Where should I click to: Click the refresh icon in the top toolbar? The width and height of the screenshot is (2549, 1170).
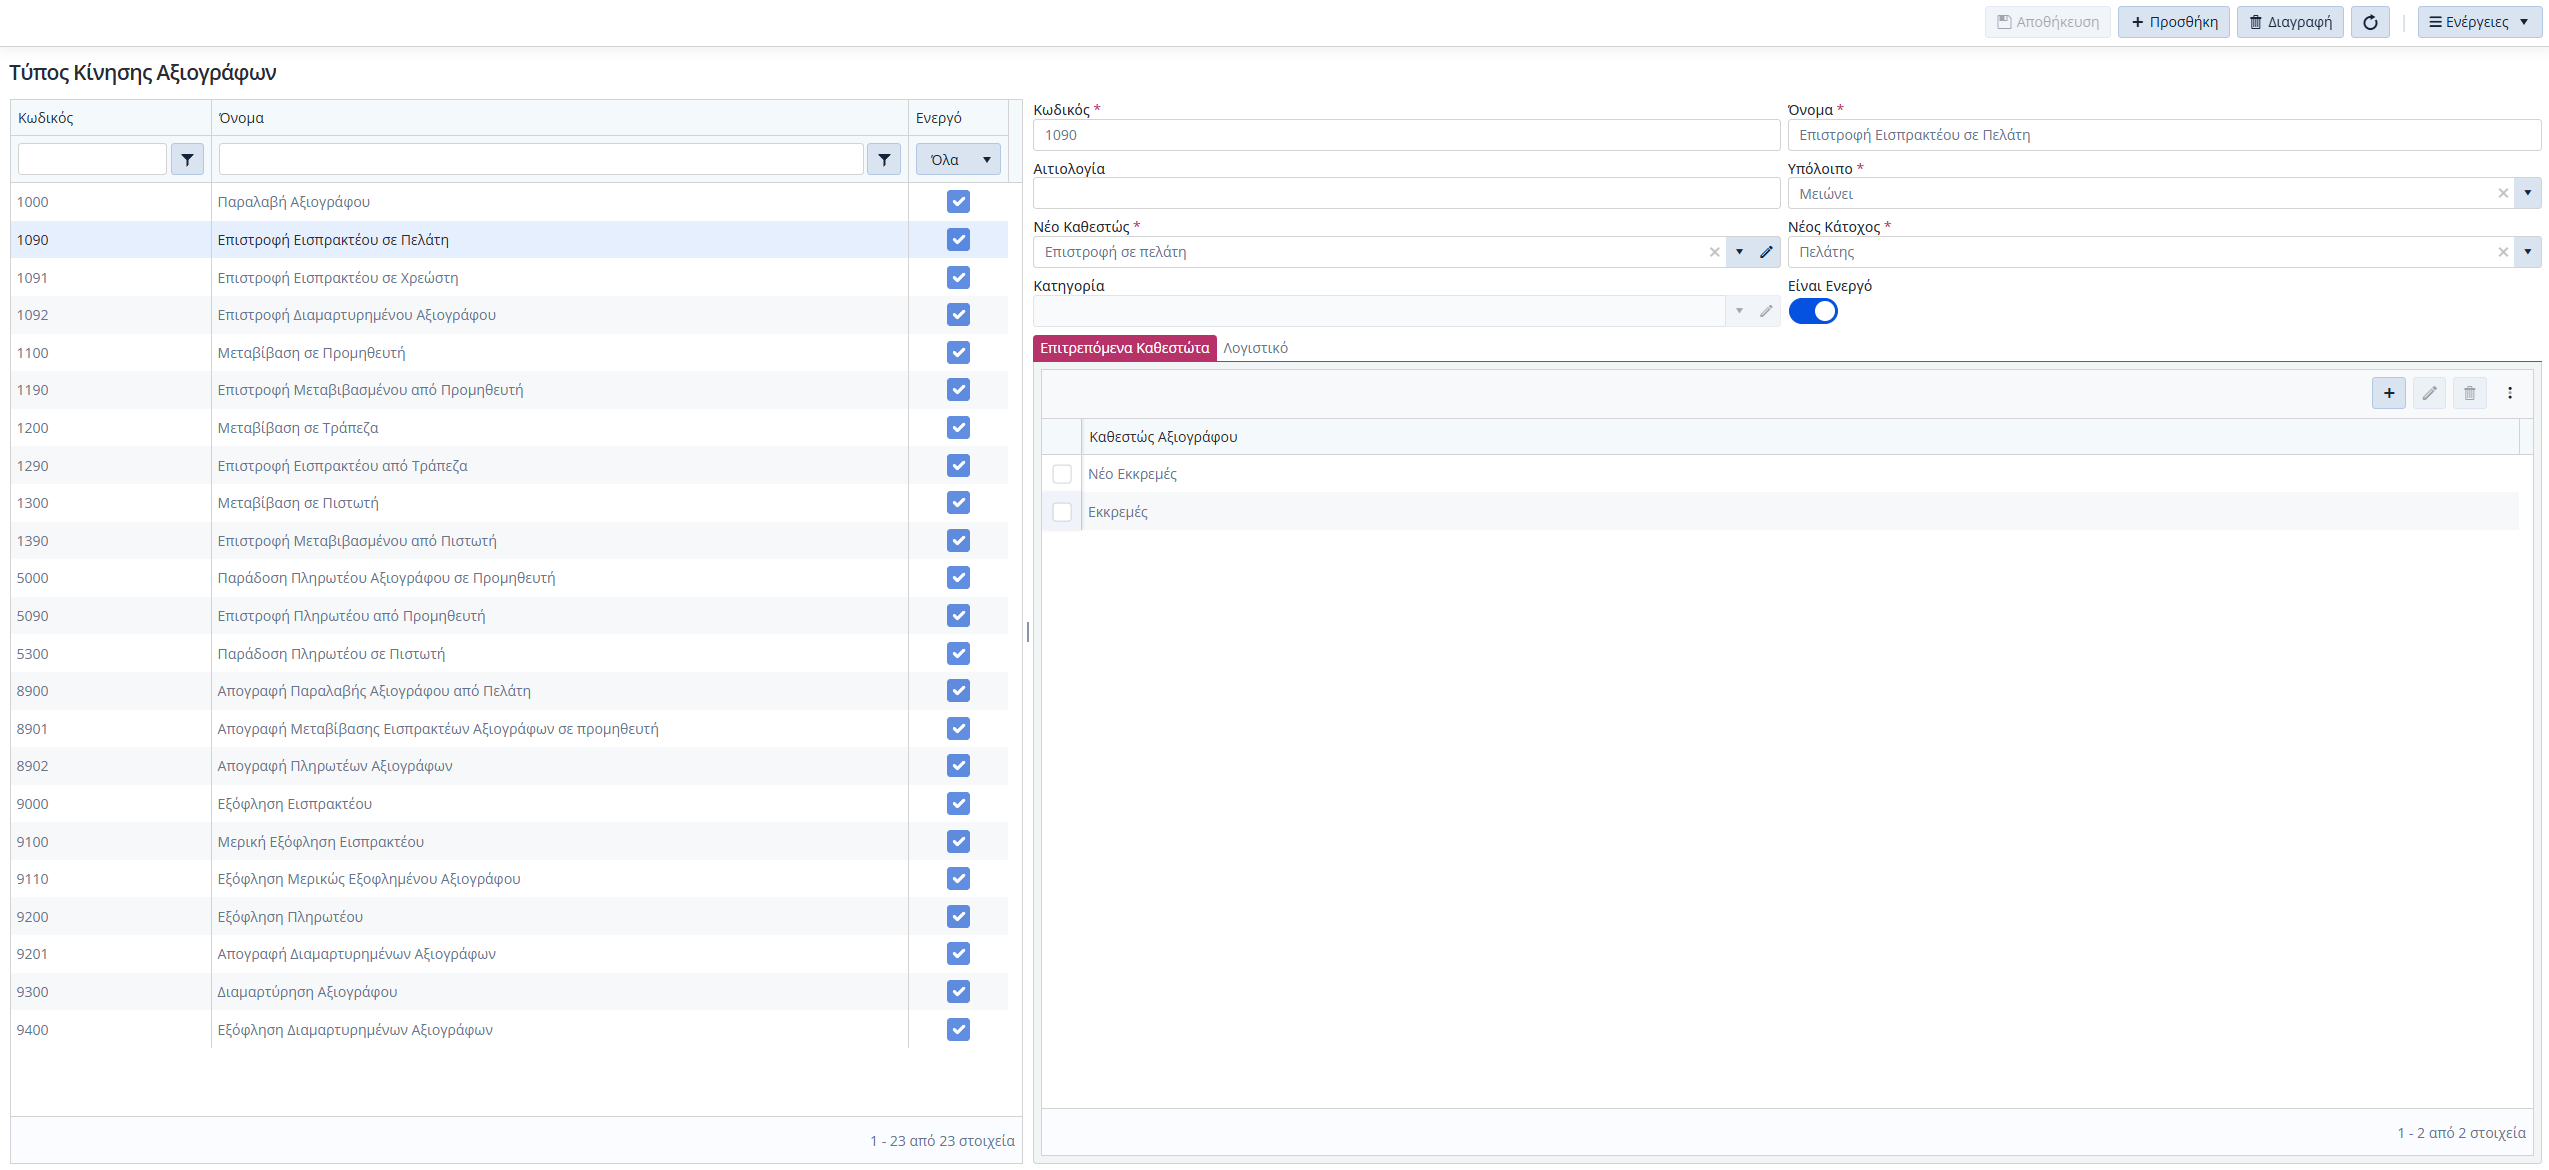2369,22
